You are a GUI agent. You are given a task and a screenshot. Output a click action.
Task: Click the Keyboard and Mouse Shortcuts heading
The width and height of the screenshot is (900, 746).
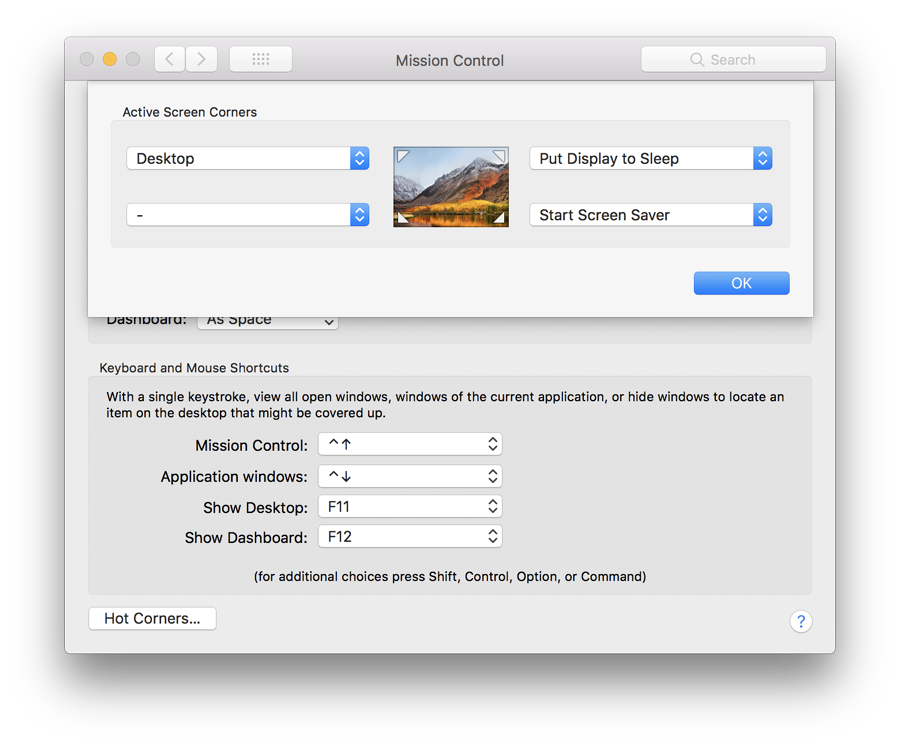point(194,368)
